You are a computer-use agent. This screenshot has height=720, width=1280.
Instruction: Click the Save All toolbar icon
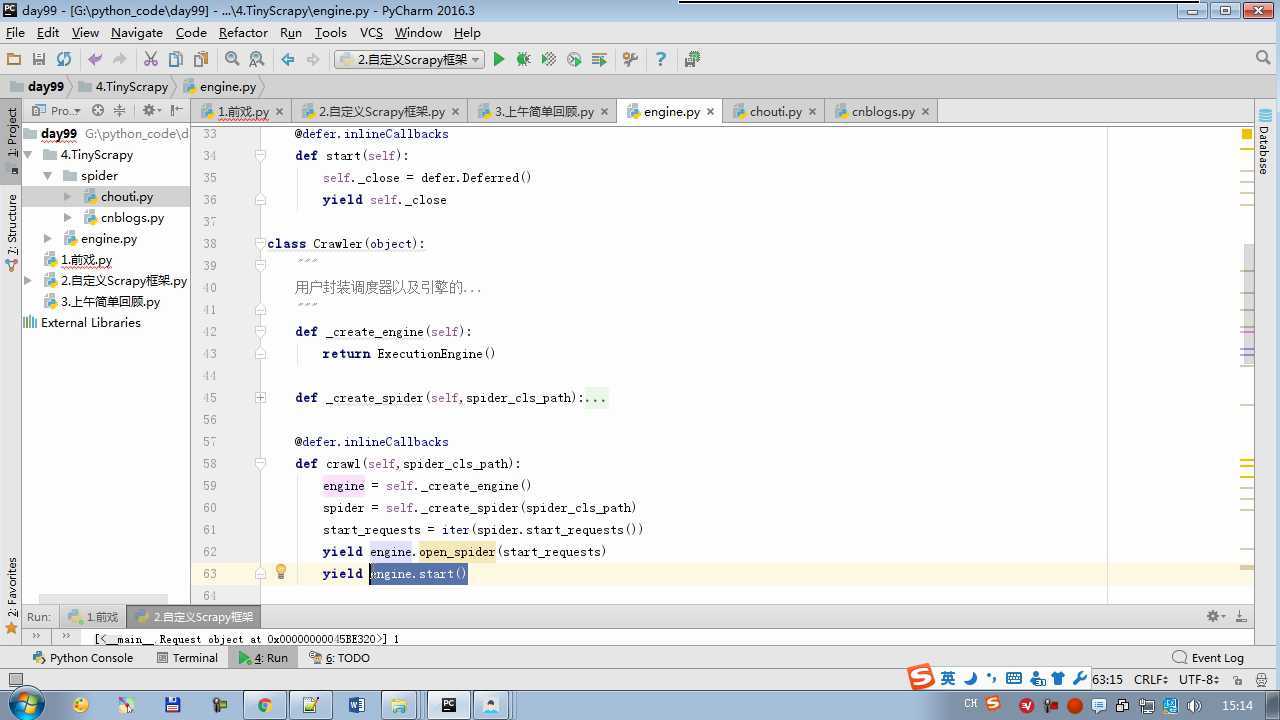coord(39,60)
